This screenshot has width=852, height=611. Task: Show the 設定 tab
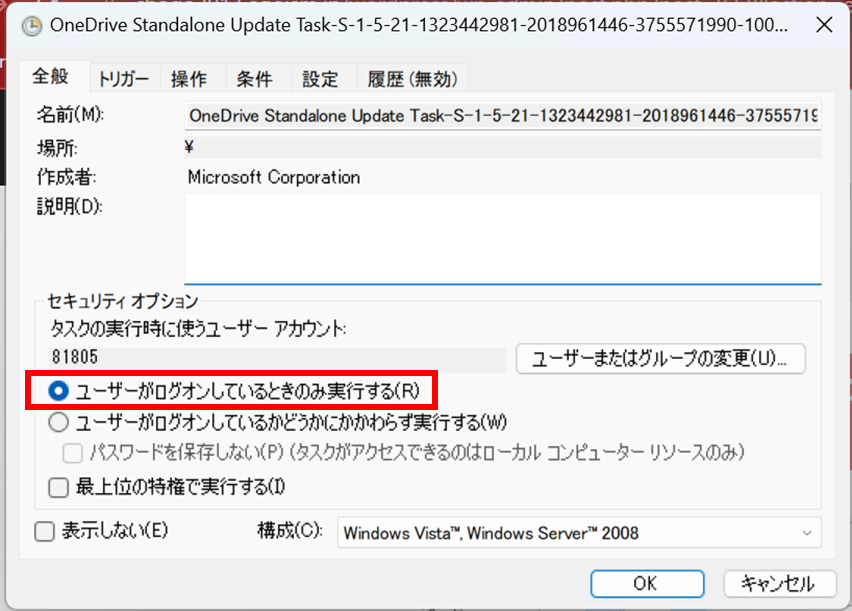[320, 79]
